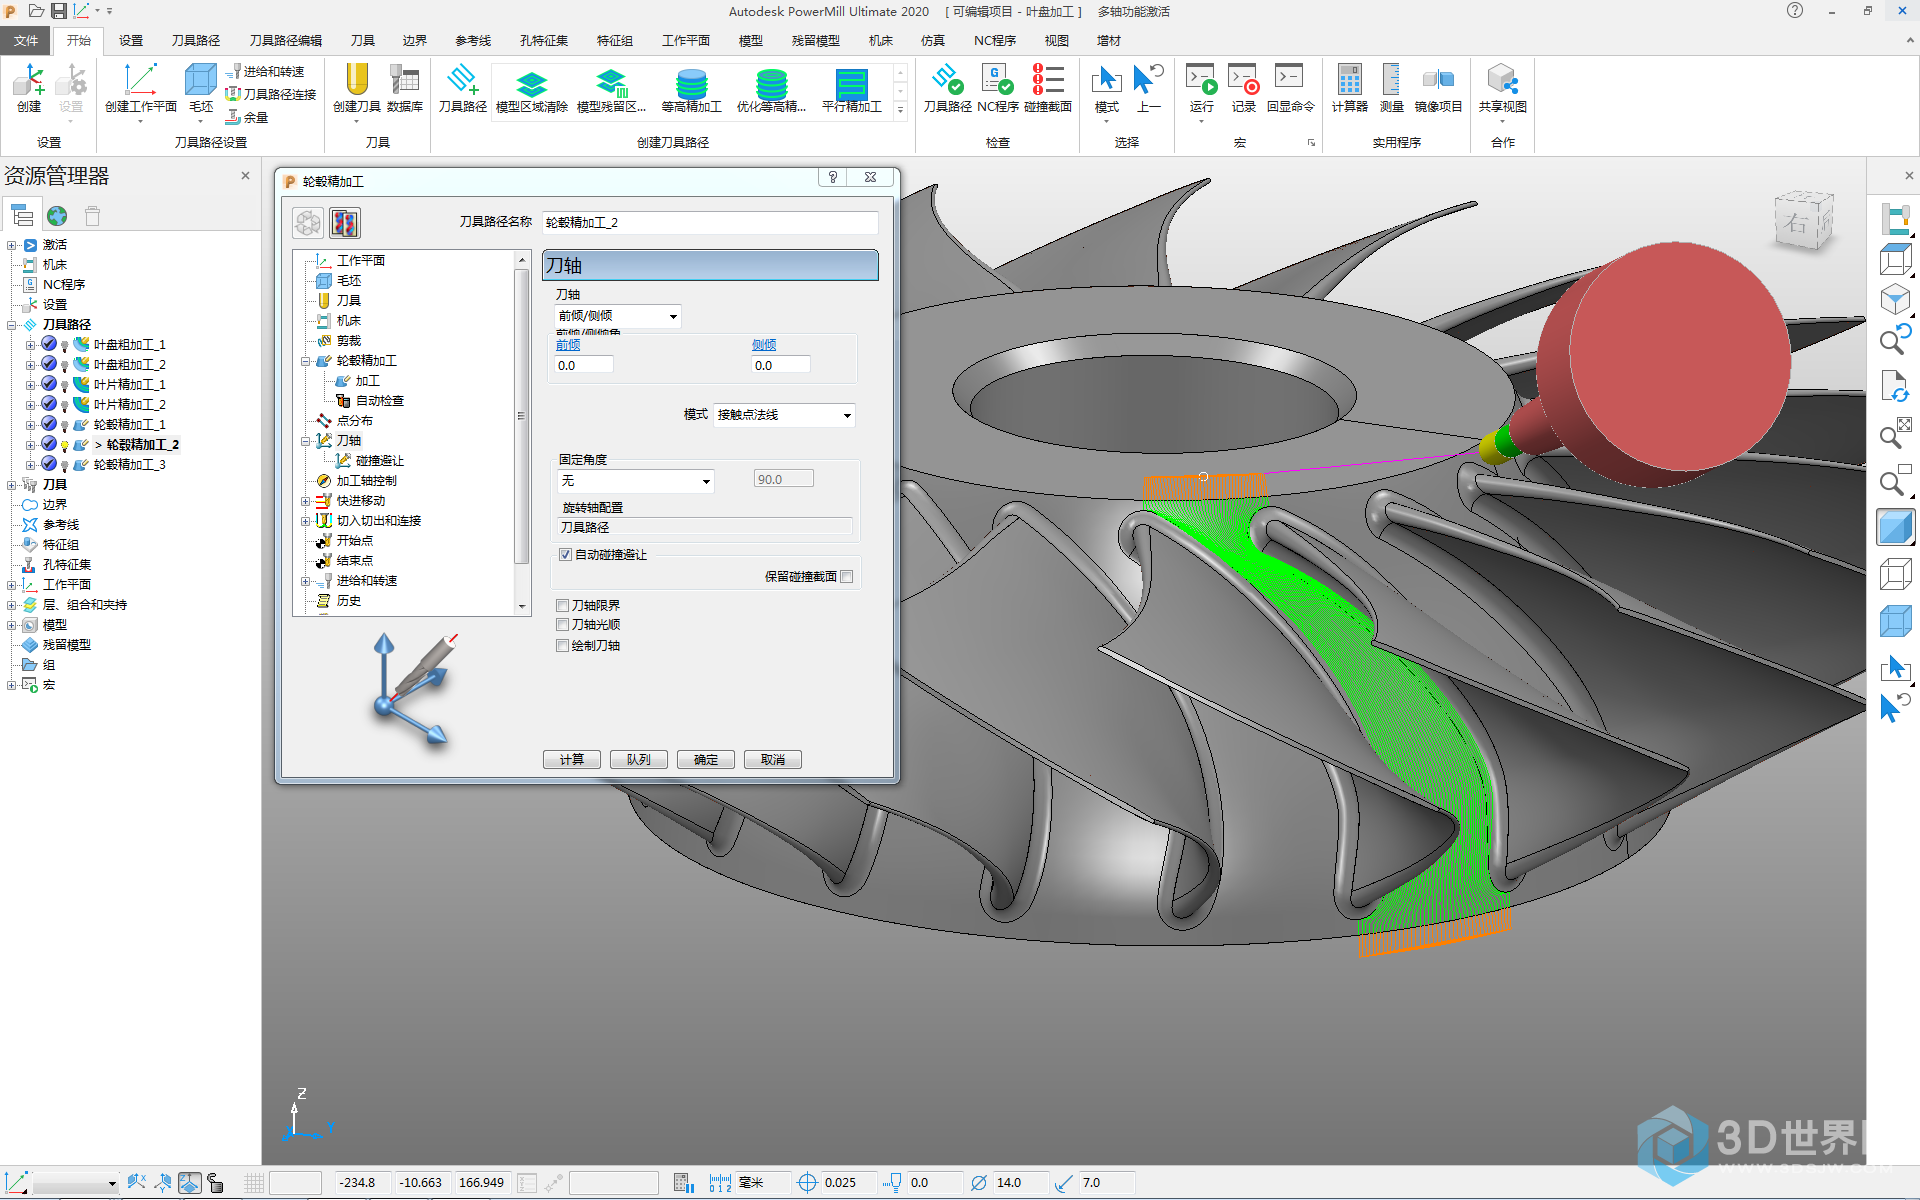1920x1200 pixels.
Task: Select 碰撞避让 in dialog tree
Action: coord(379,461)
